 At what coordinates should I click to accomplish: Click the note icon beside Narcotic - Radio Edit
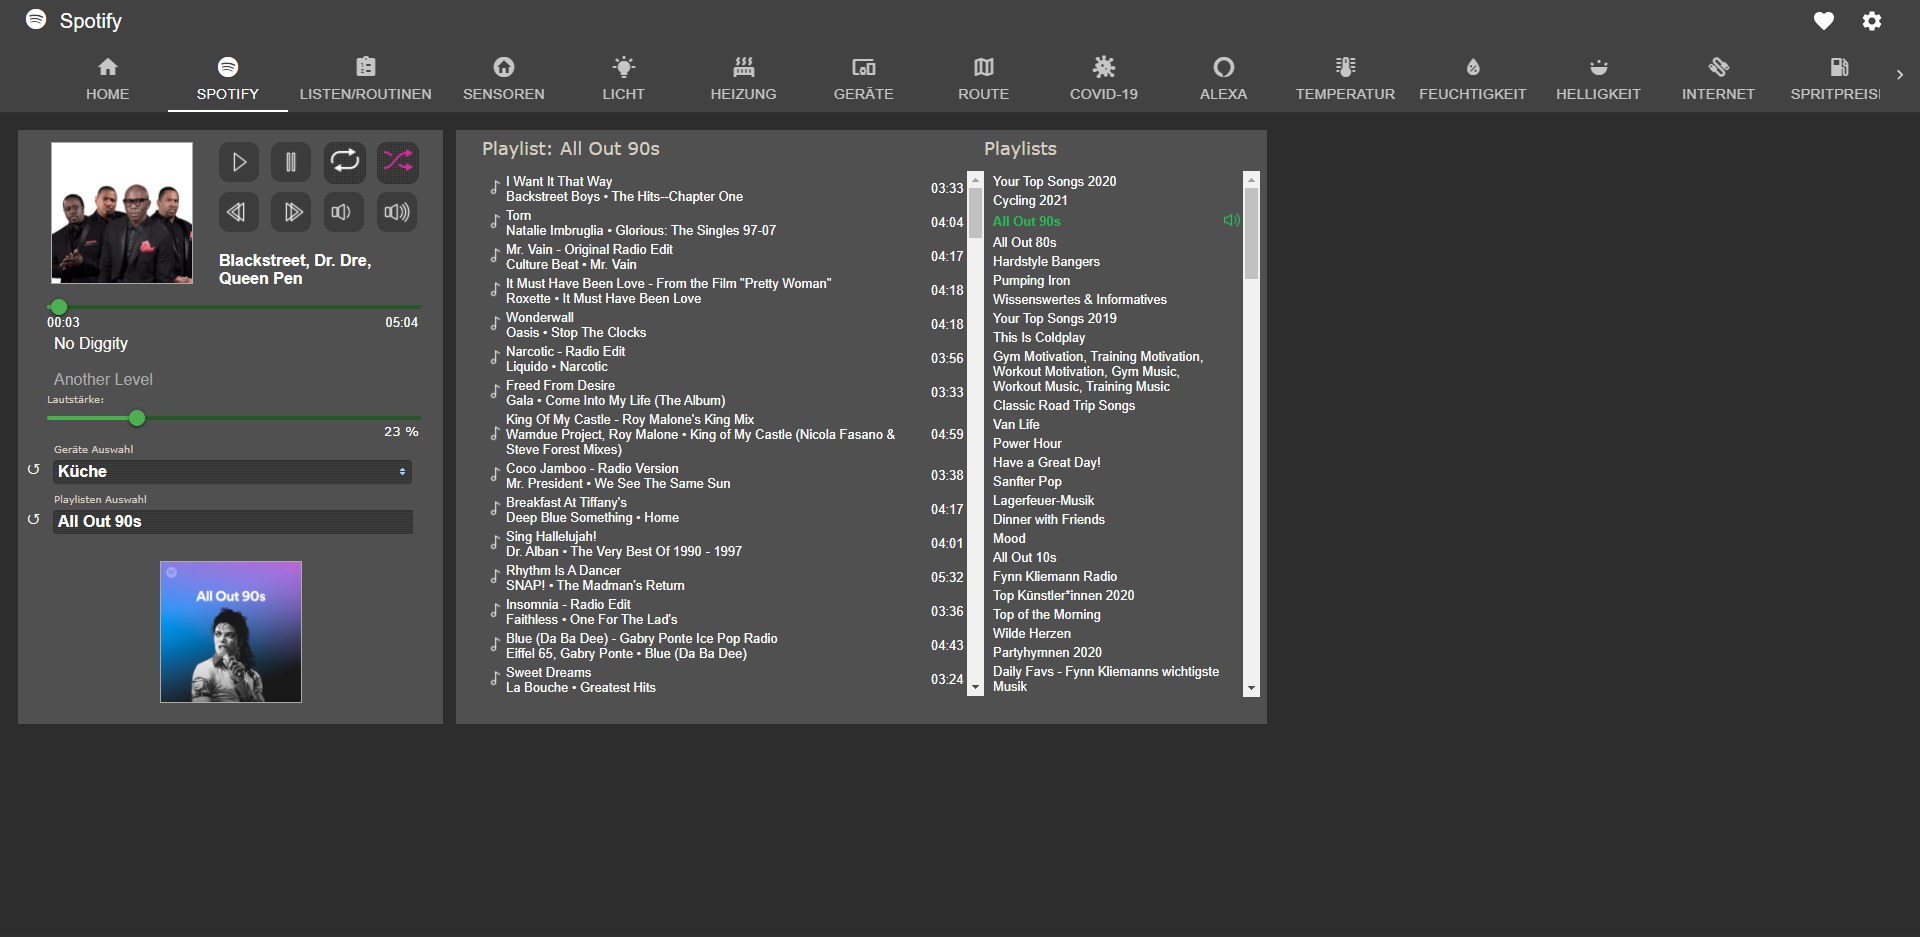pyautogui.click(x=494, y=358)
